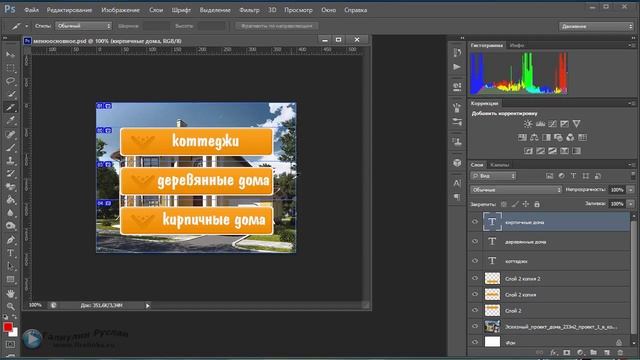Toggle visibility of the house project photo layer
The width and height of the screenshot is (640, 360).
(x=475, y=326)
